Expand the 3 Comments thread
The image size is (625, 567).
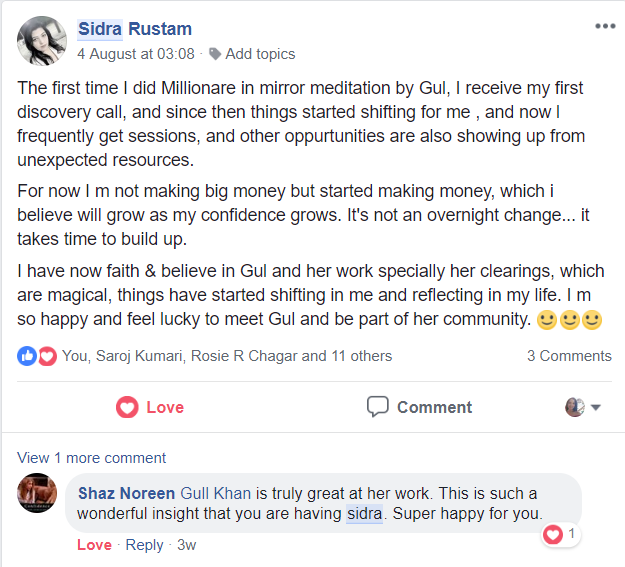pos(569,356)
